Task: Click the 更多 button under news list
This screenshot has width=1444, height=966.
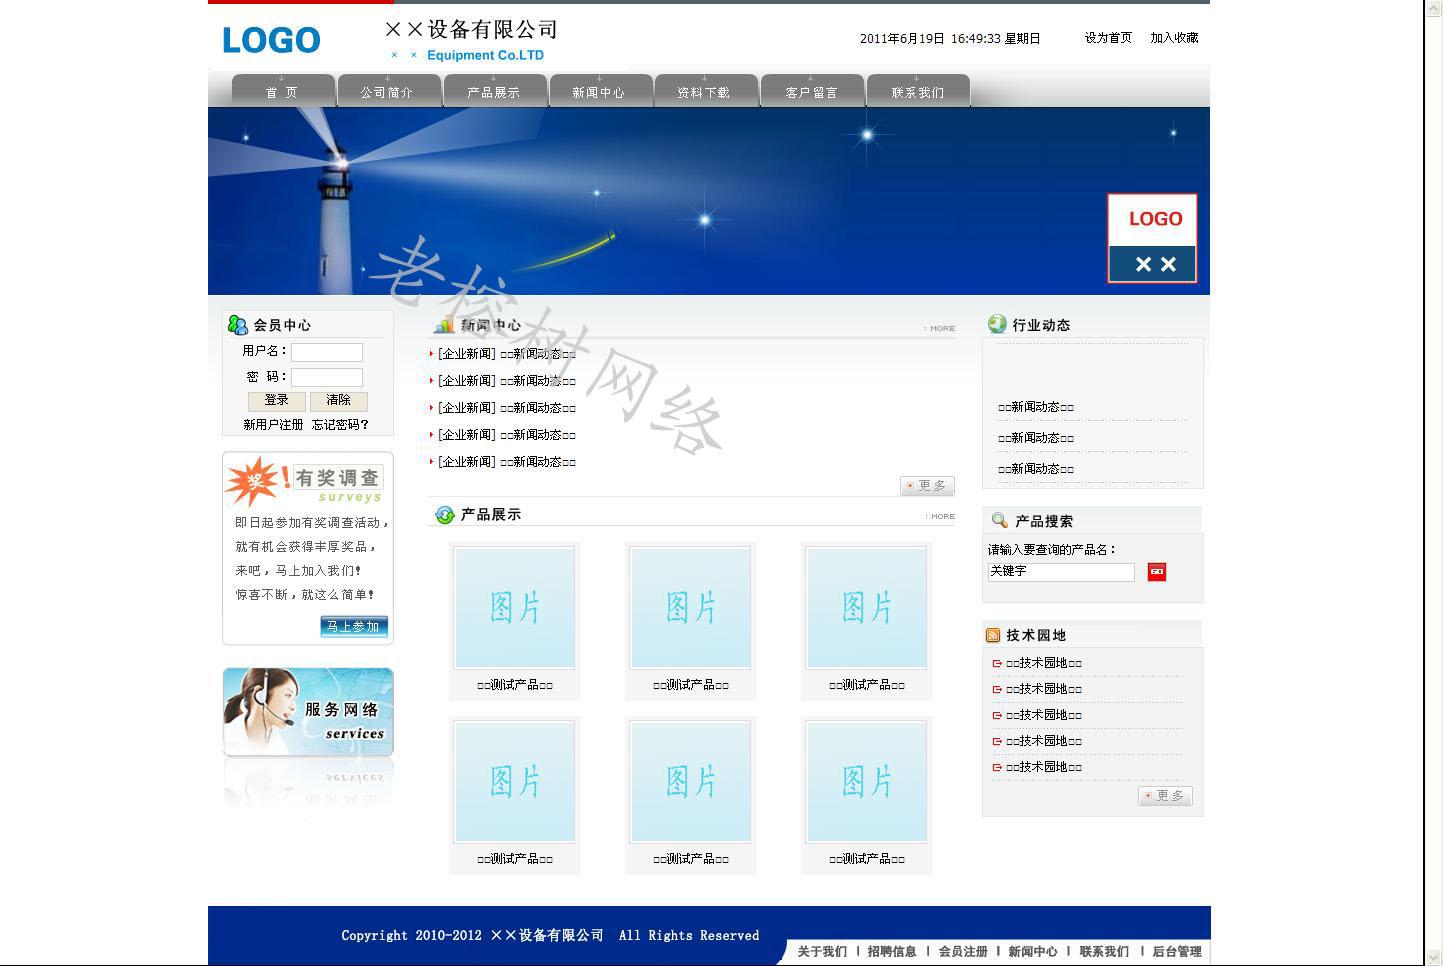Action: pos(928,486)
